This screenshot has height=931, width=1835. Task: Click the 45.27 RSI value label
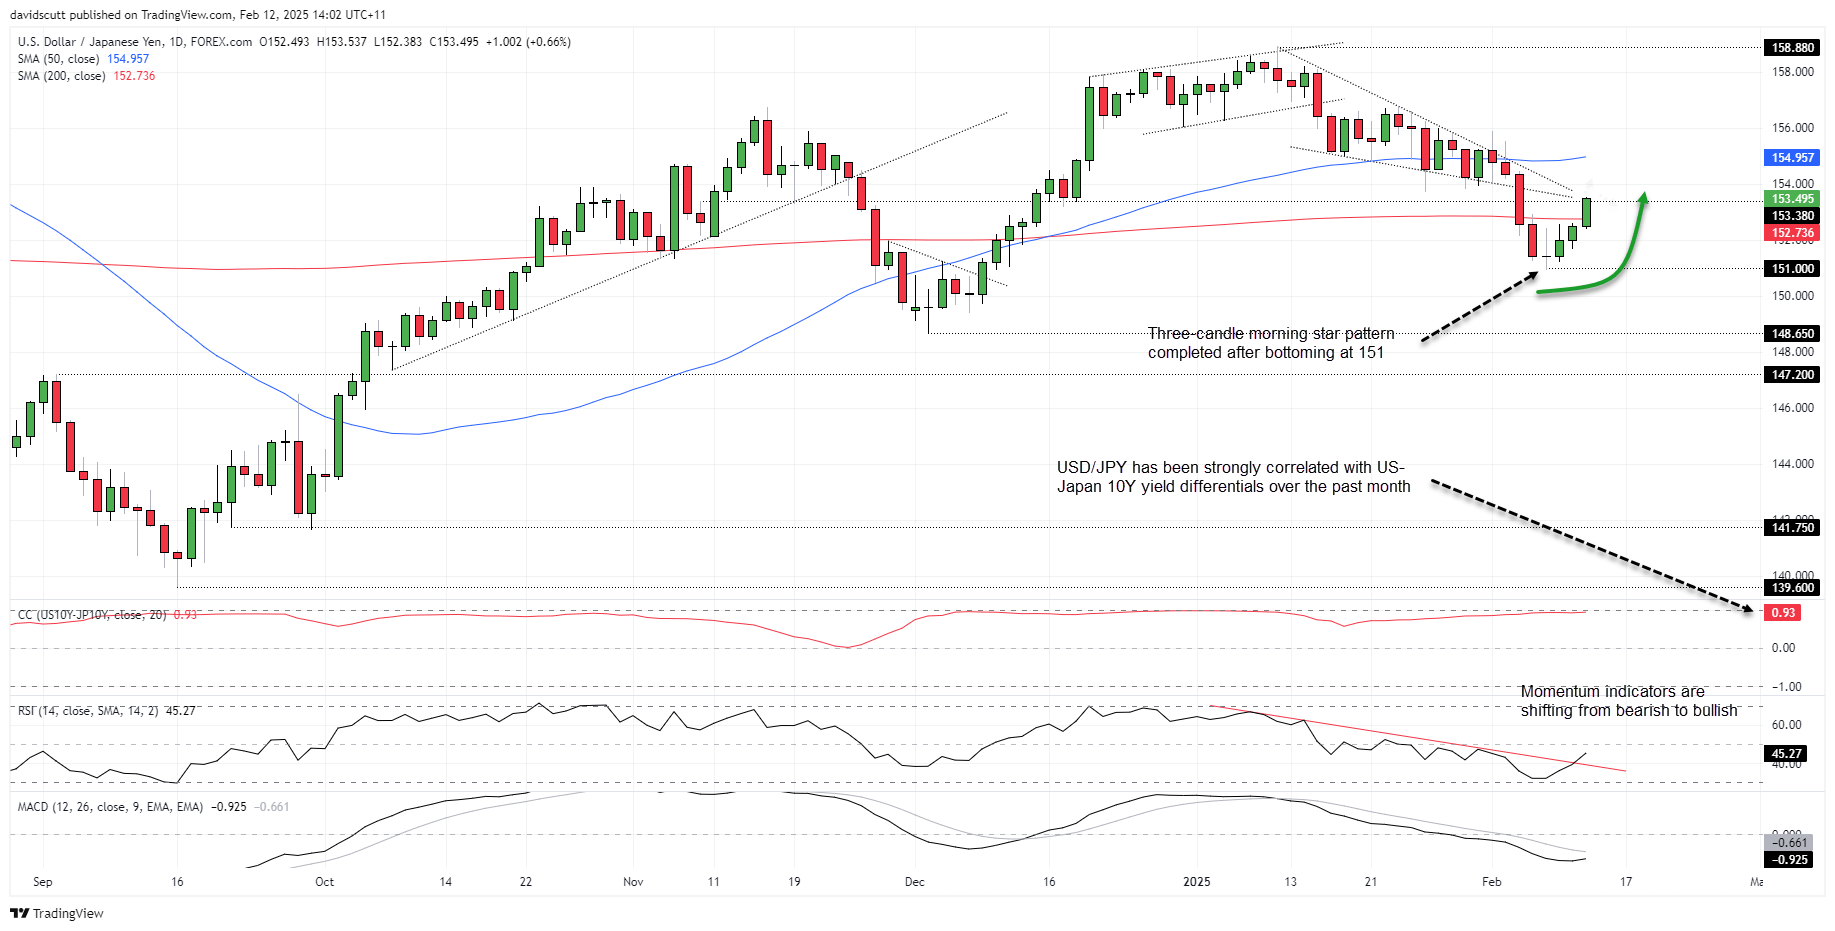[1786, 753]
